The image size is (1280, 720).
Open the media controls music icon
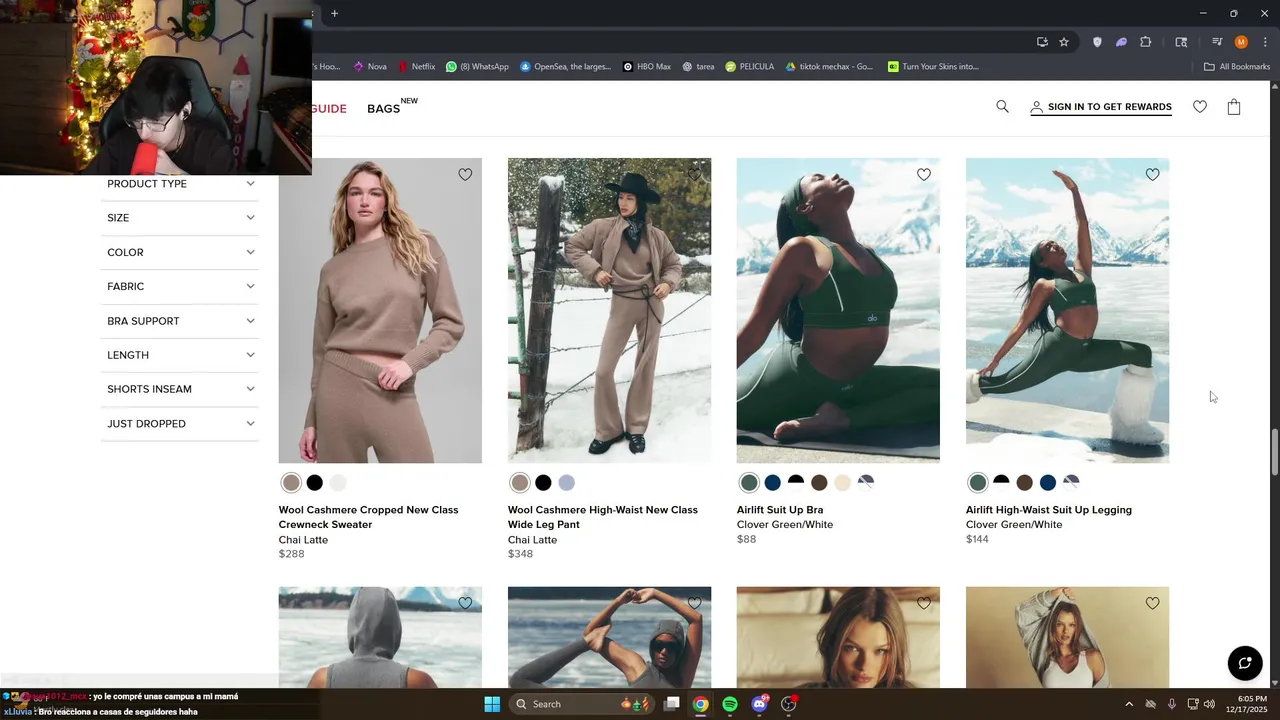click(1217, 42)
